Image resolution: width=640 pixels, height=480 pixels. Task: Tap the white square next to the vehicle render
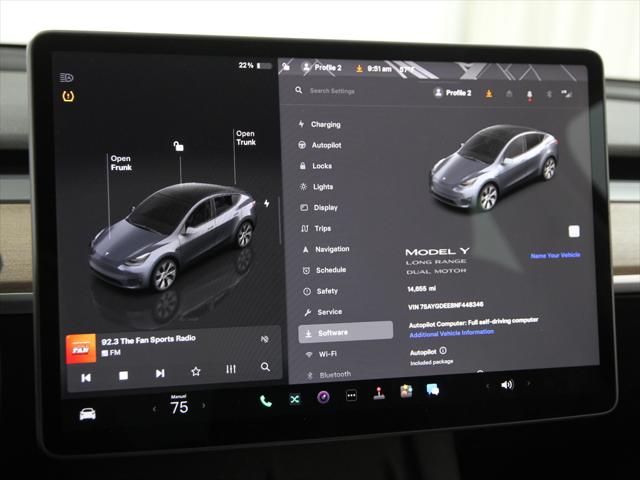tap(574, 231)
